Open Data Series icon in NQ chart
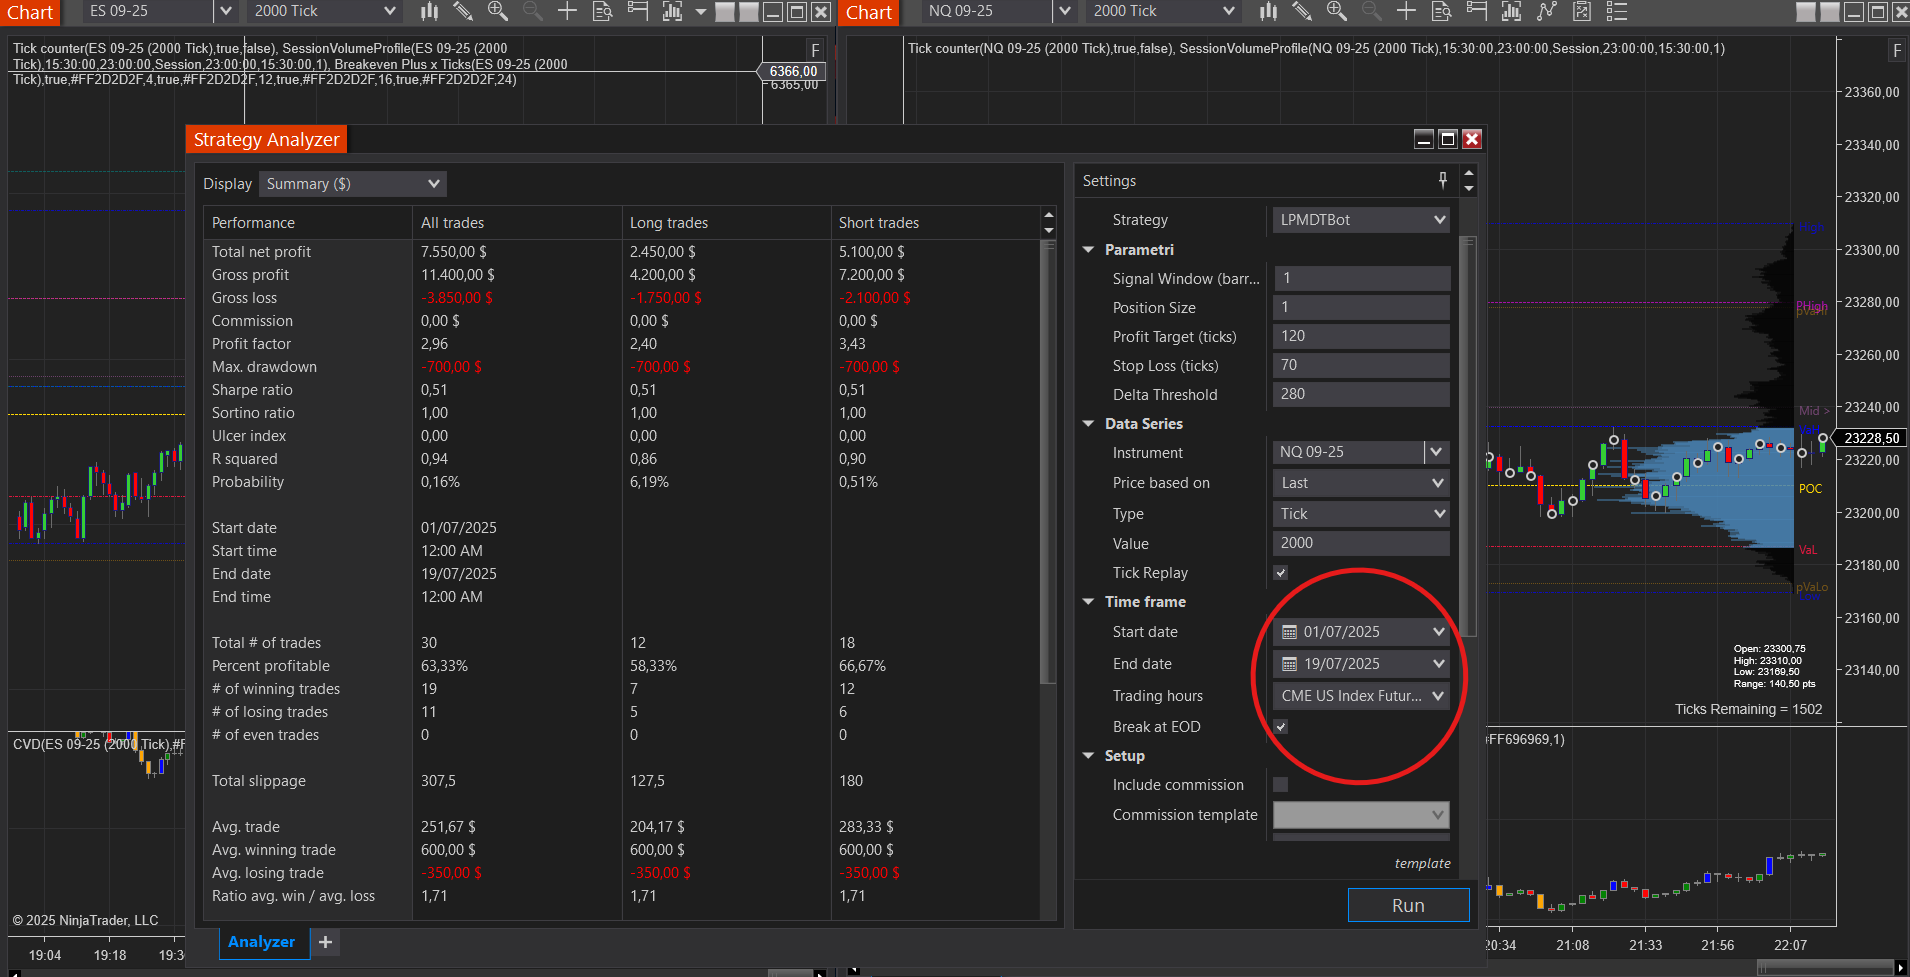Screen dimensions: 1910x977 (x=1441, y=11)
